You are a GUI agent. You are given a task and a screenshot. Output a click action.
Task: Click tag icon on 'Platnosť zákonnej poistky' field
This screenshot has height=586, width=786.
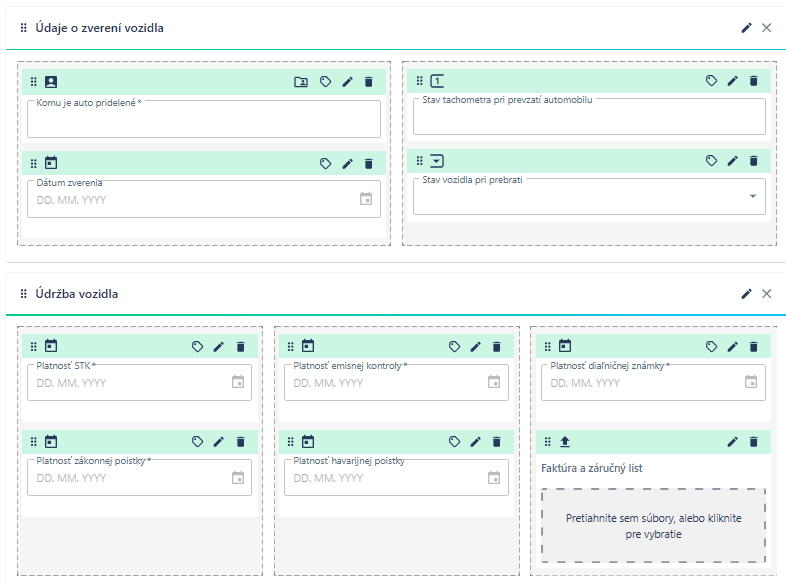point(197,442)
